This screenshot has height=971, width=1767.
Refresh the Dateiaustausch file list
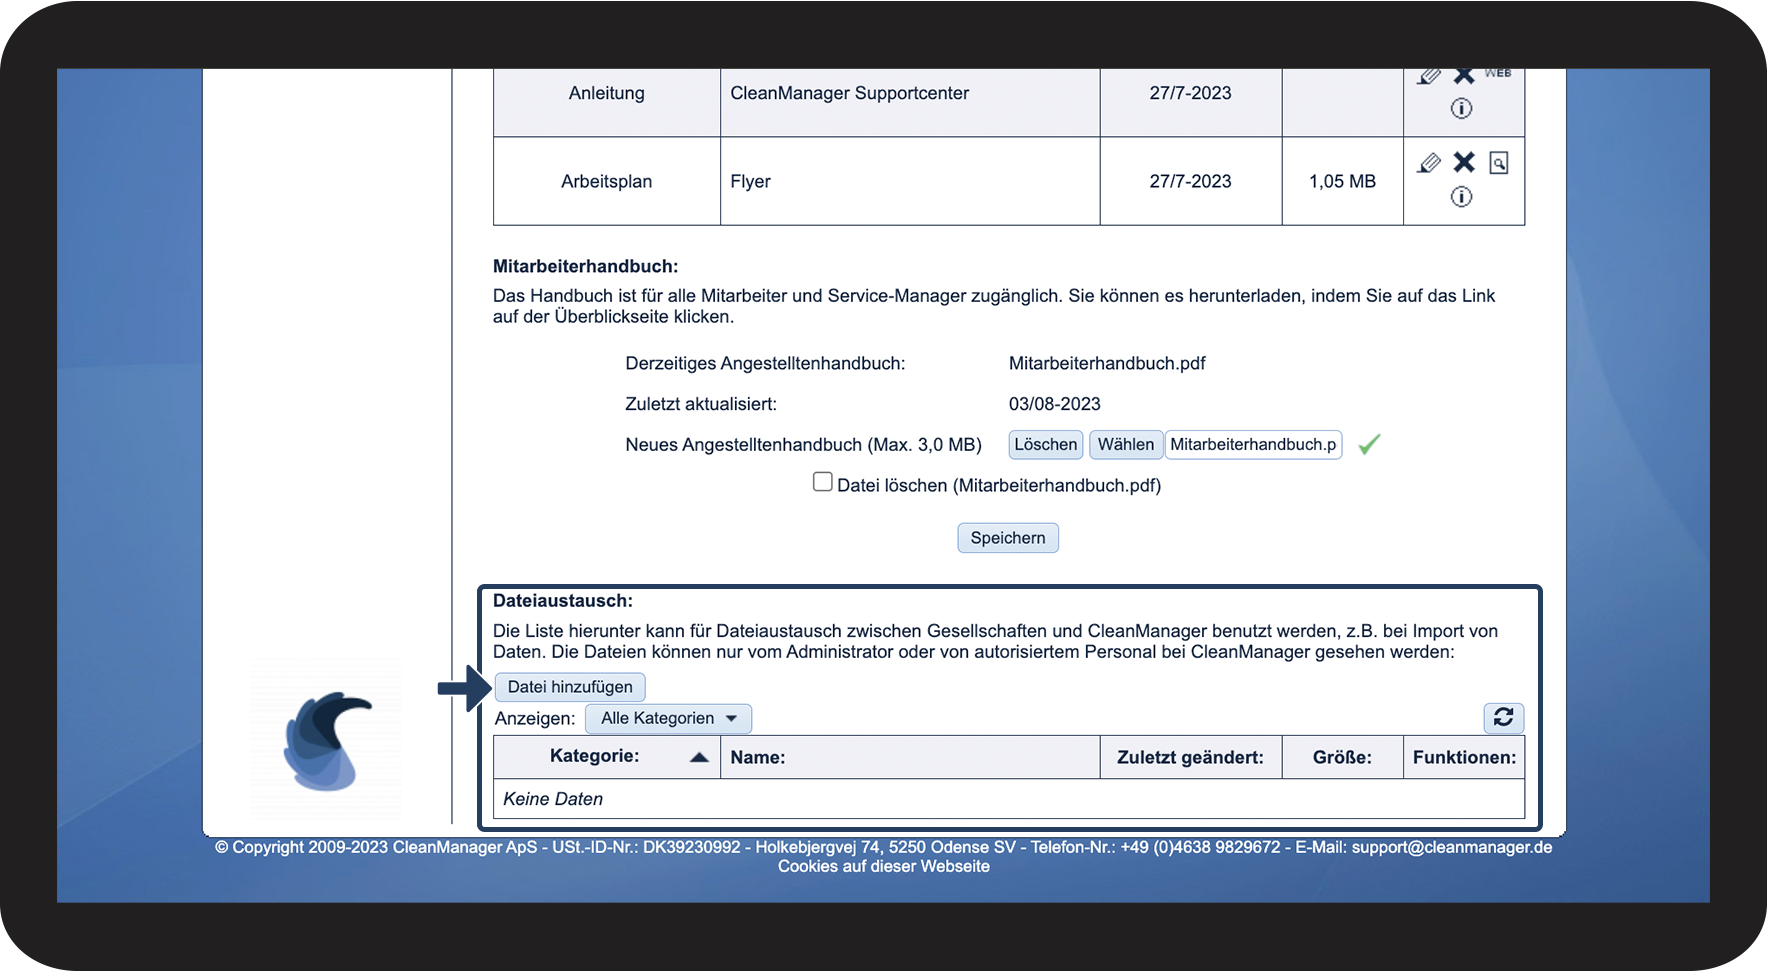pos(1503,718)
